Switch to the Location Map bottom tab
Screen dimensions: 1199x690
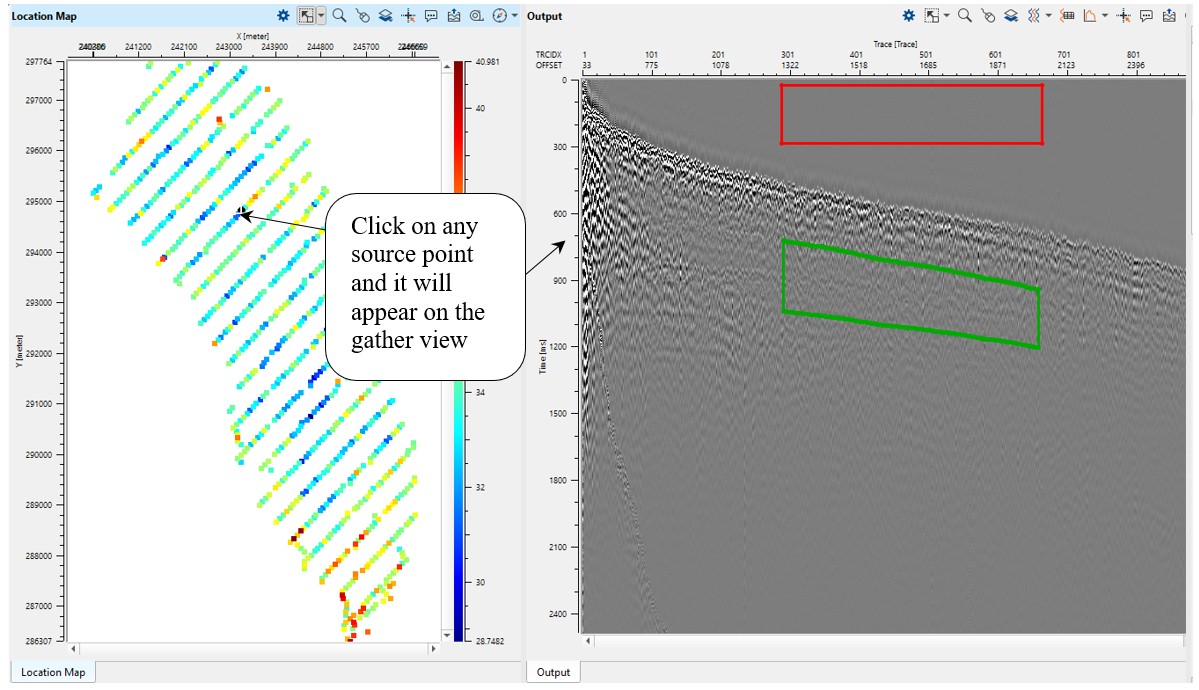point(54,673)
